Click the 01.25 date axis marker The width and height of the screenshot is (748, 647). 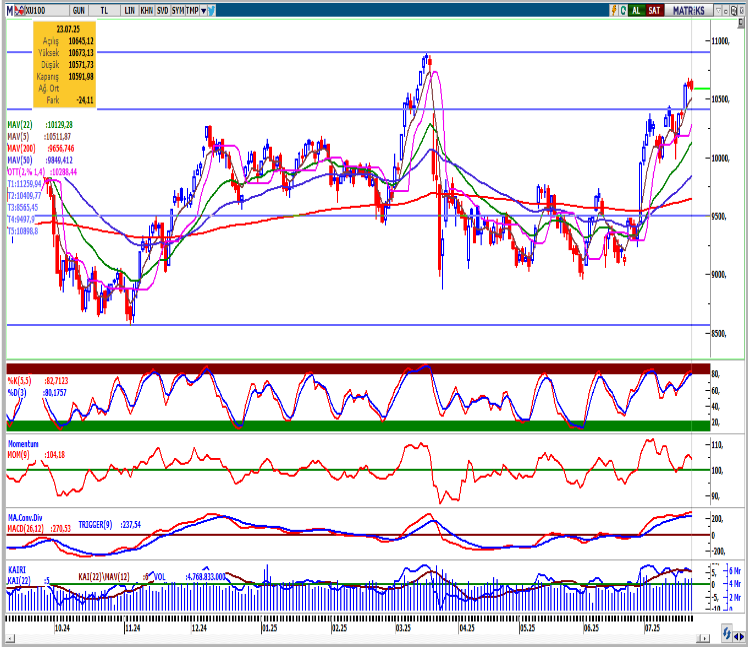tap(270, 628)
